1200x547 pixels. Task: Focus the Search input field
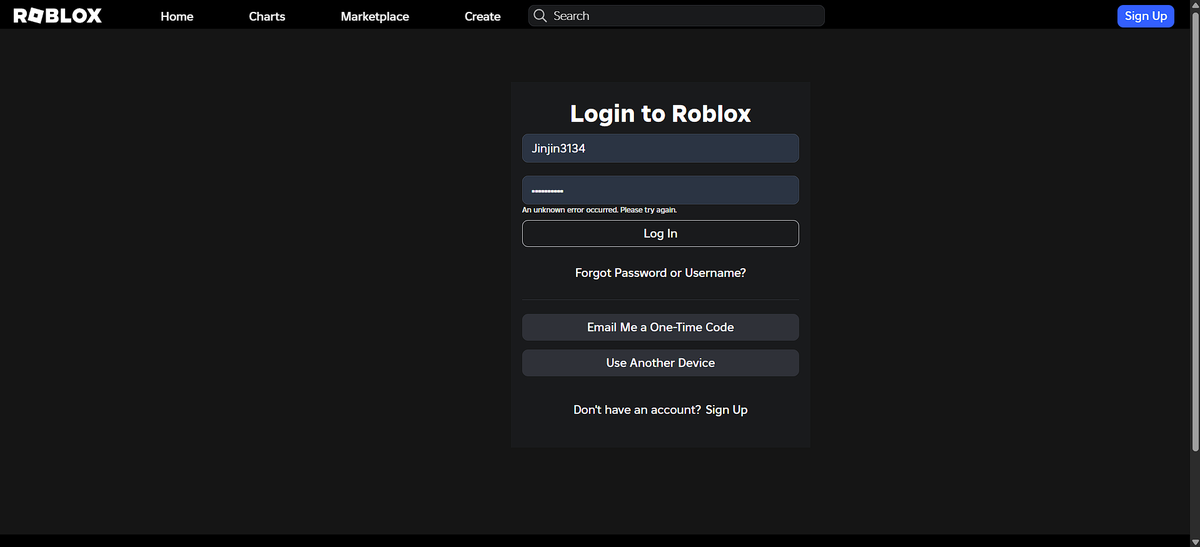click(x=676, y=16)
